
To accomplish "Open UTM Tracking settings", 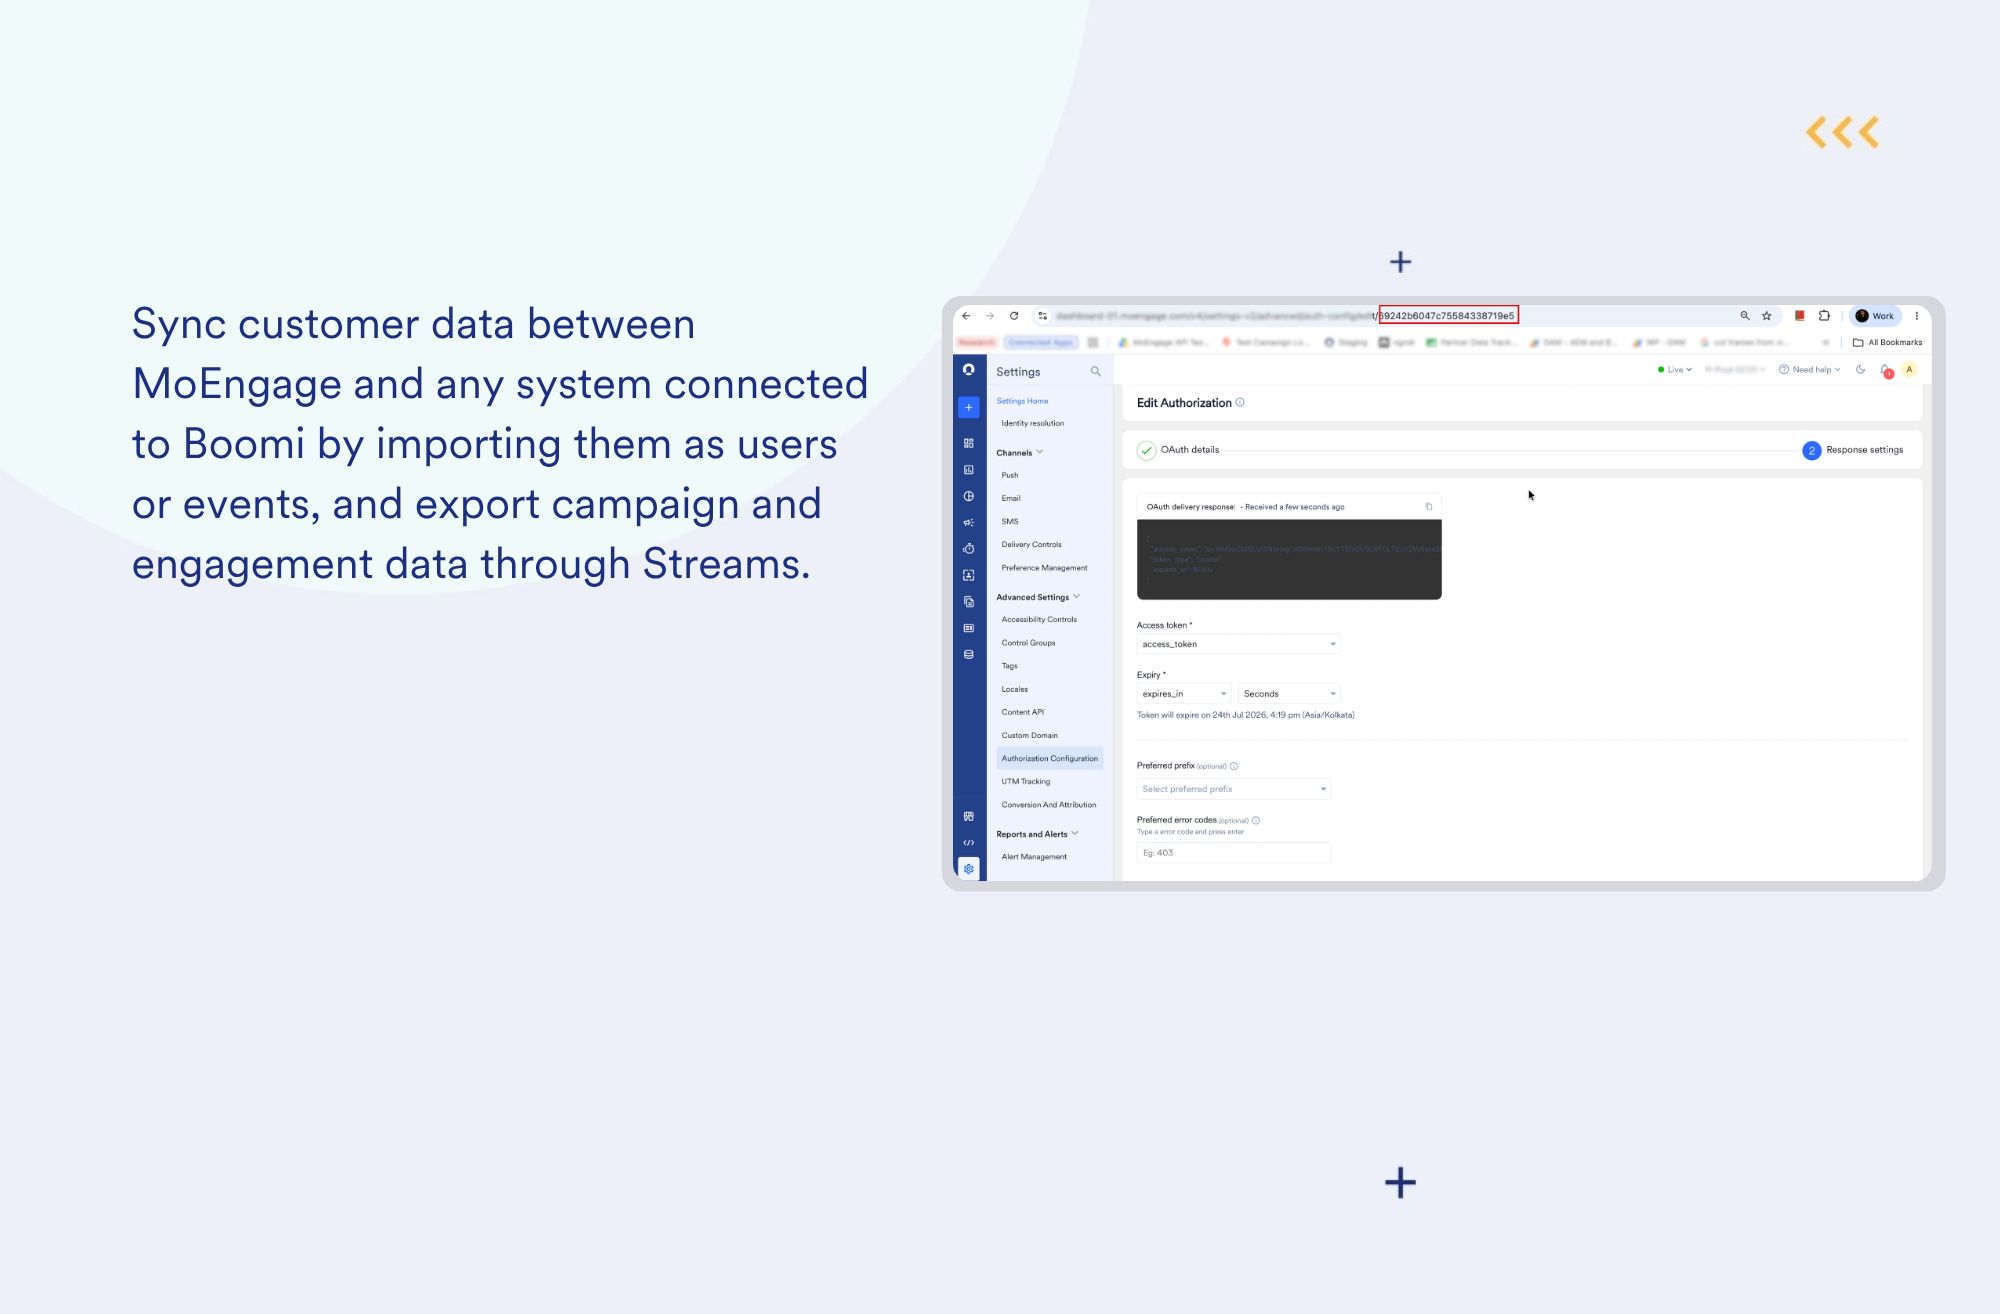I will [x=1026, y=781].
